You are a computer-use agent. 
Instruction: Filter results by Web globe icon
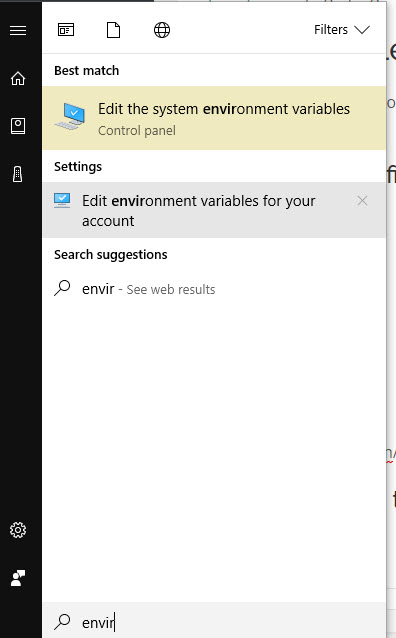tap(162, 30)
